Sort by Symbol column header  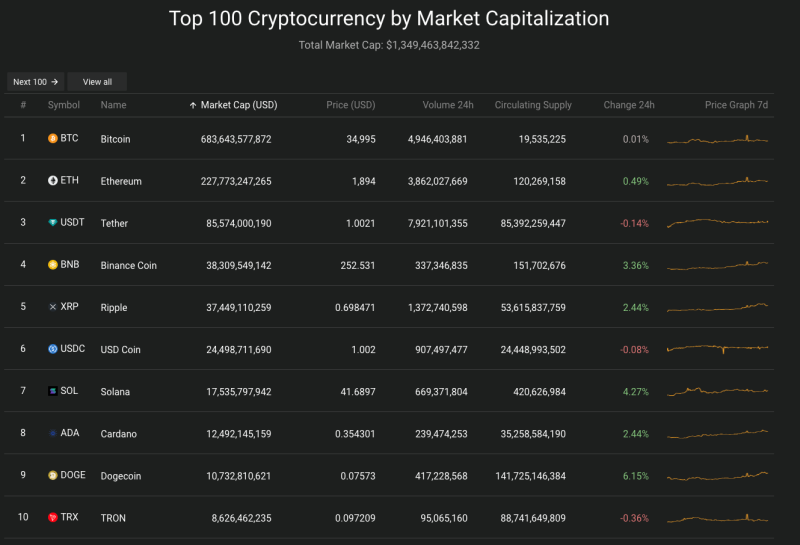point(64,105)
